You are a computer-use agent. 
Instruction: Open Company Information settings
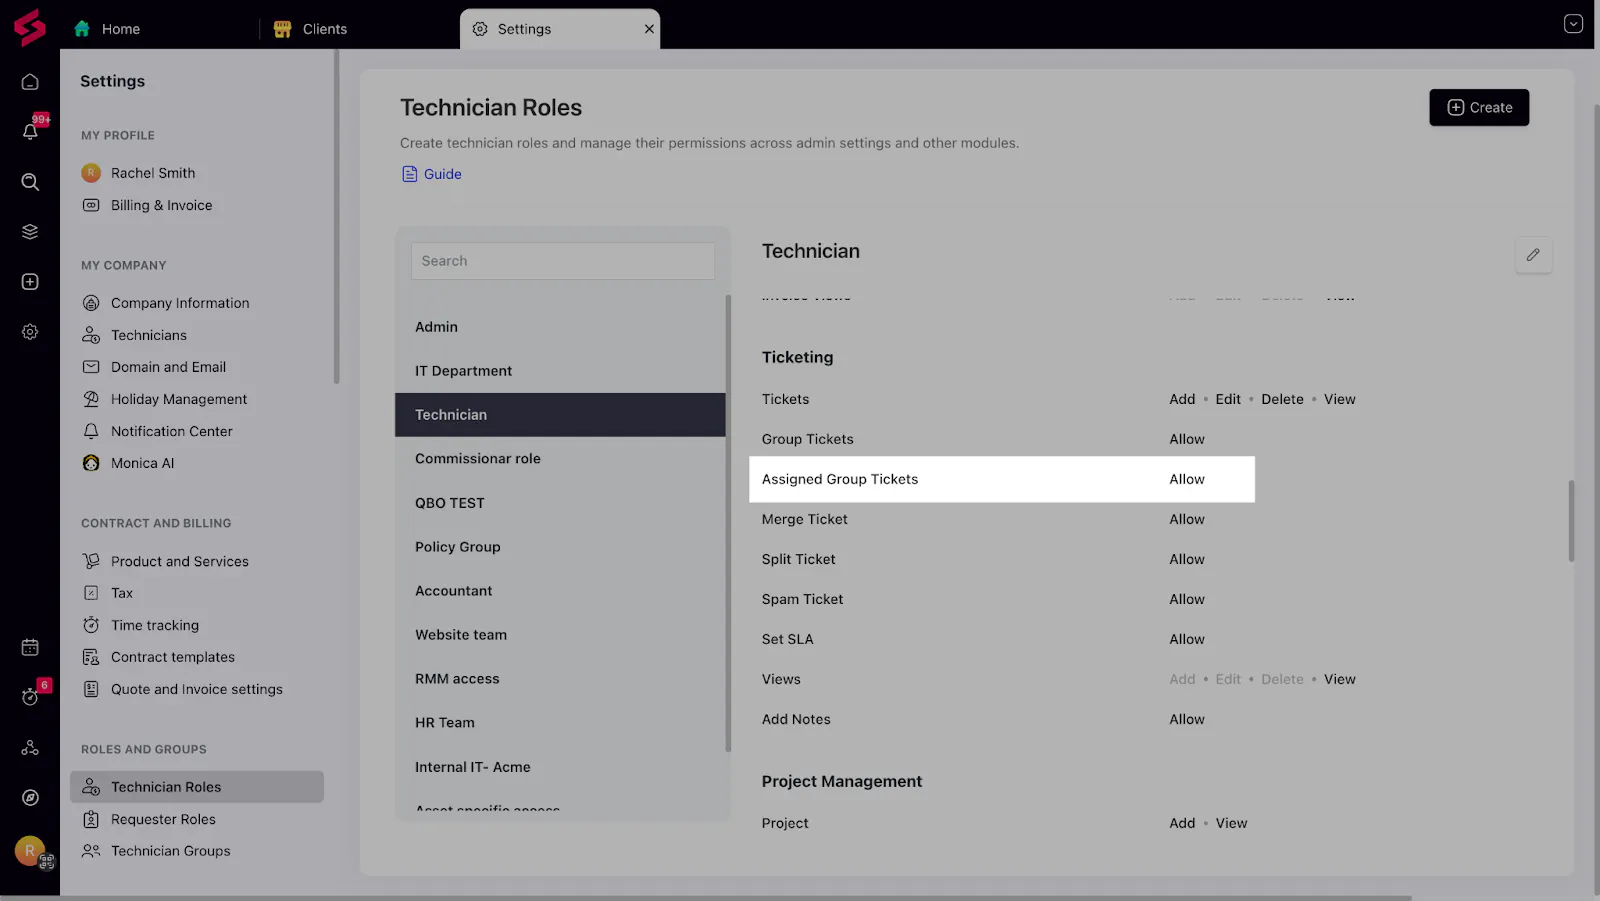pyautogui.click(x=180, y=303)
